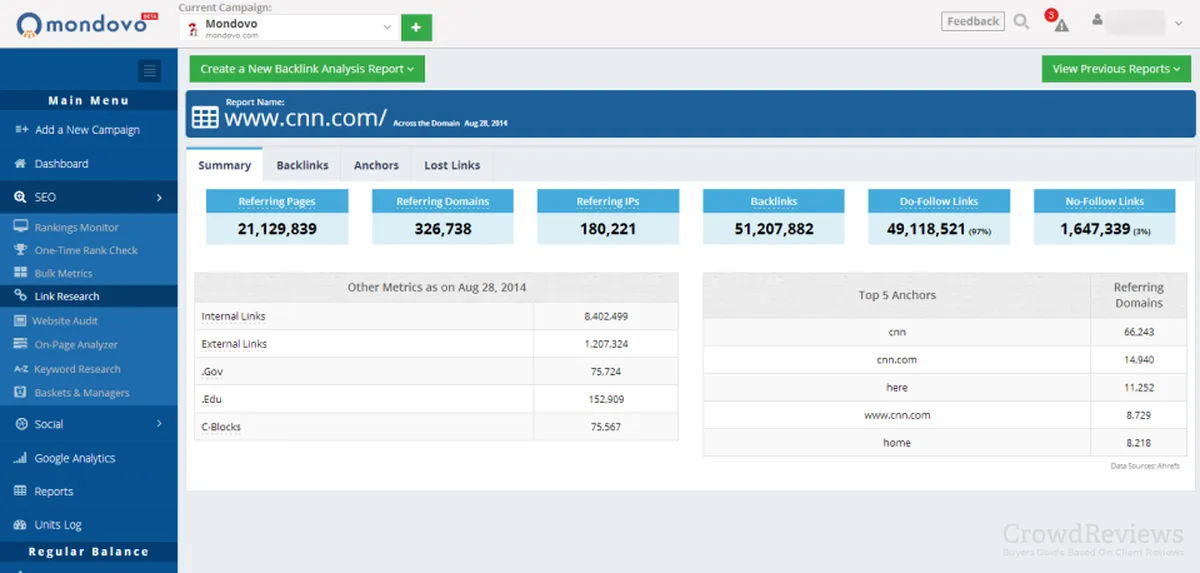Click the No-Follow Links link

(1105, 201)
